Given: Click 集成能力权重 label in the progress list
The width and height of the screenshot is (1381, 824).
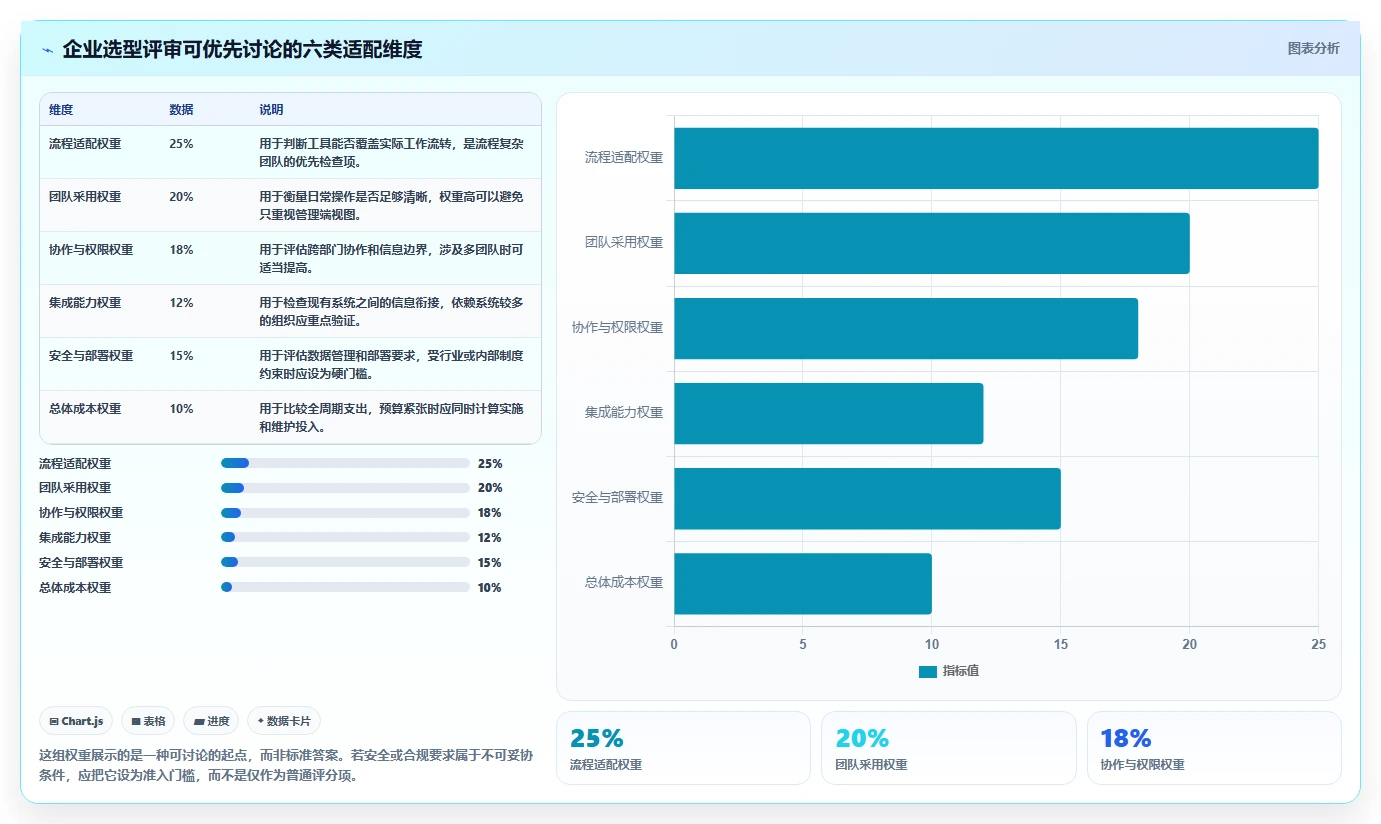Looking at the screenshot, I should coord(75,538).
